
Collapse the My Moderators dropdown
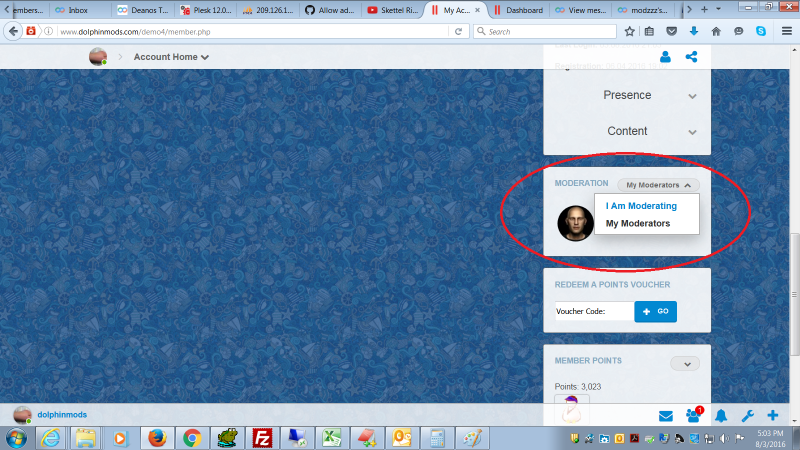click(x=658, y=185)
